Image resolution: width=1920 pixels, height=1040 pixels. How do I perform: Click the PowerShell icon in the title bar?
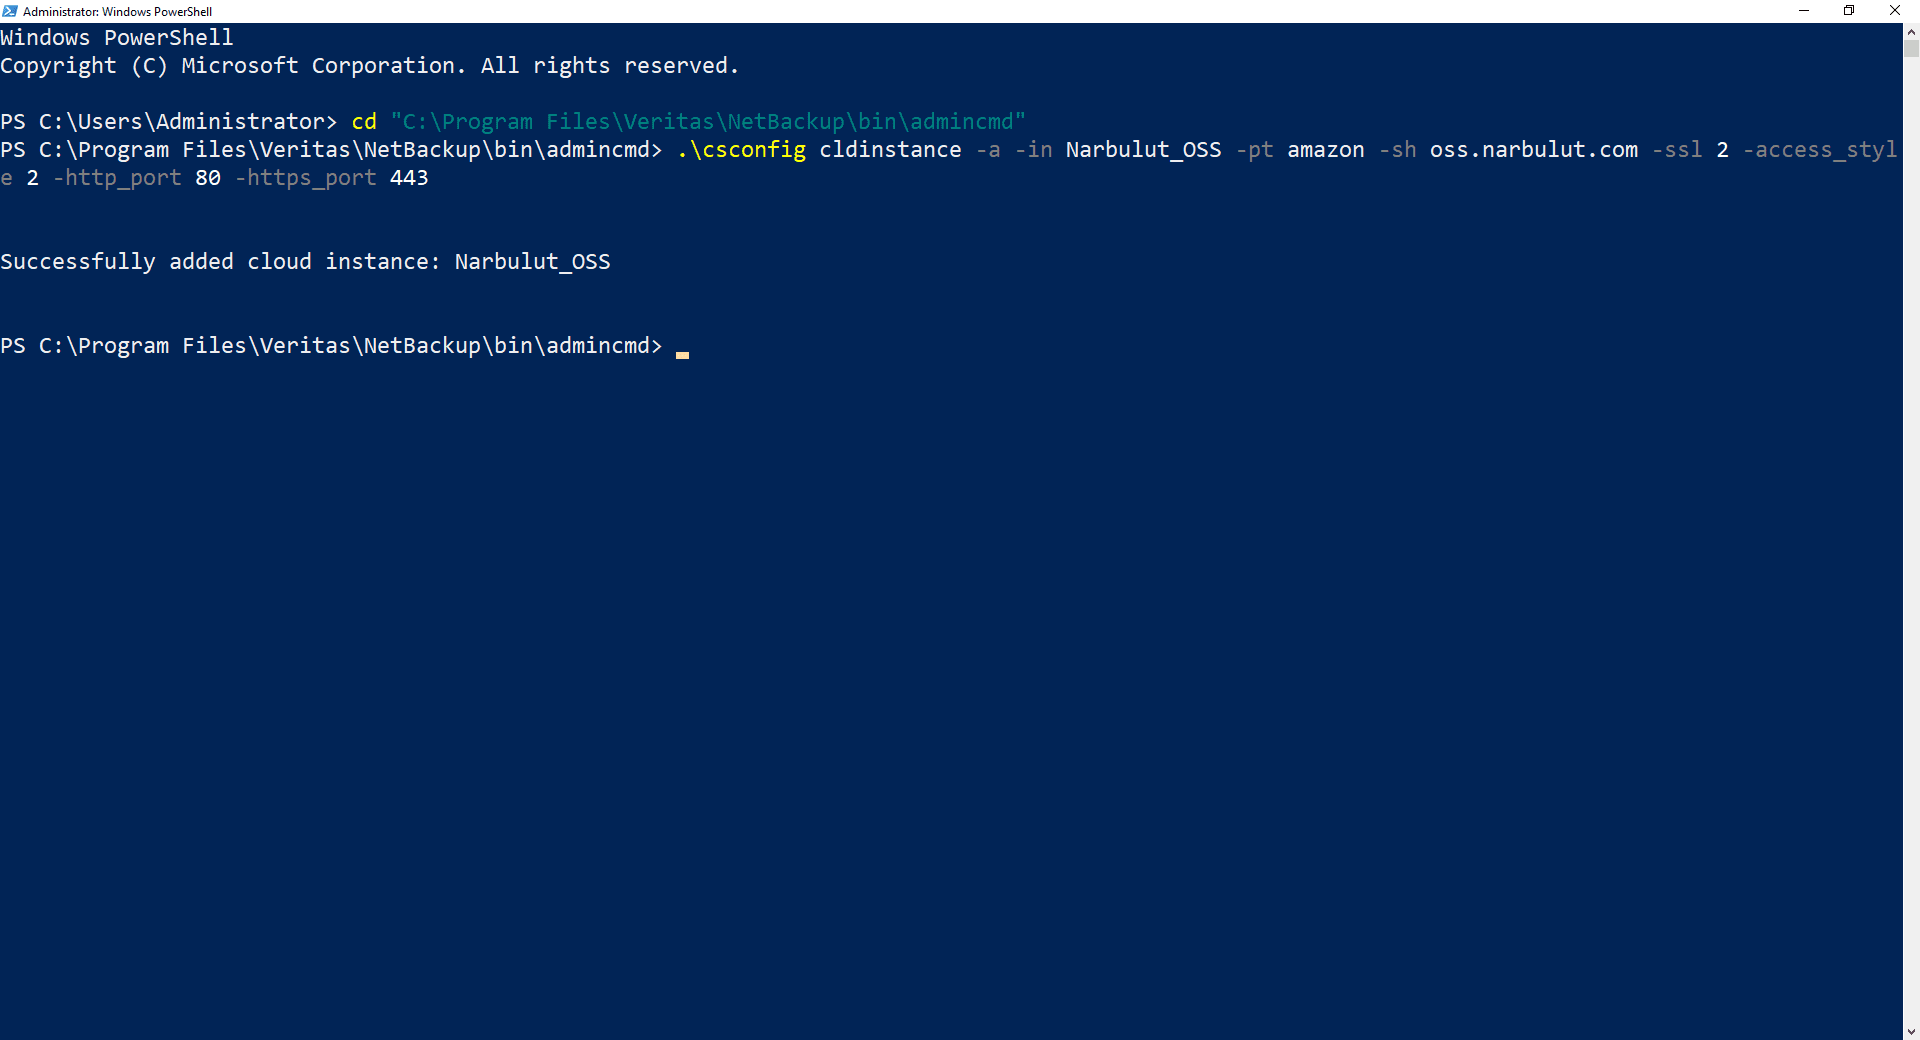(x=10, y=11)
